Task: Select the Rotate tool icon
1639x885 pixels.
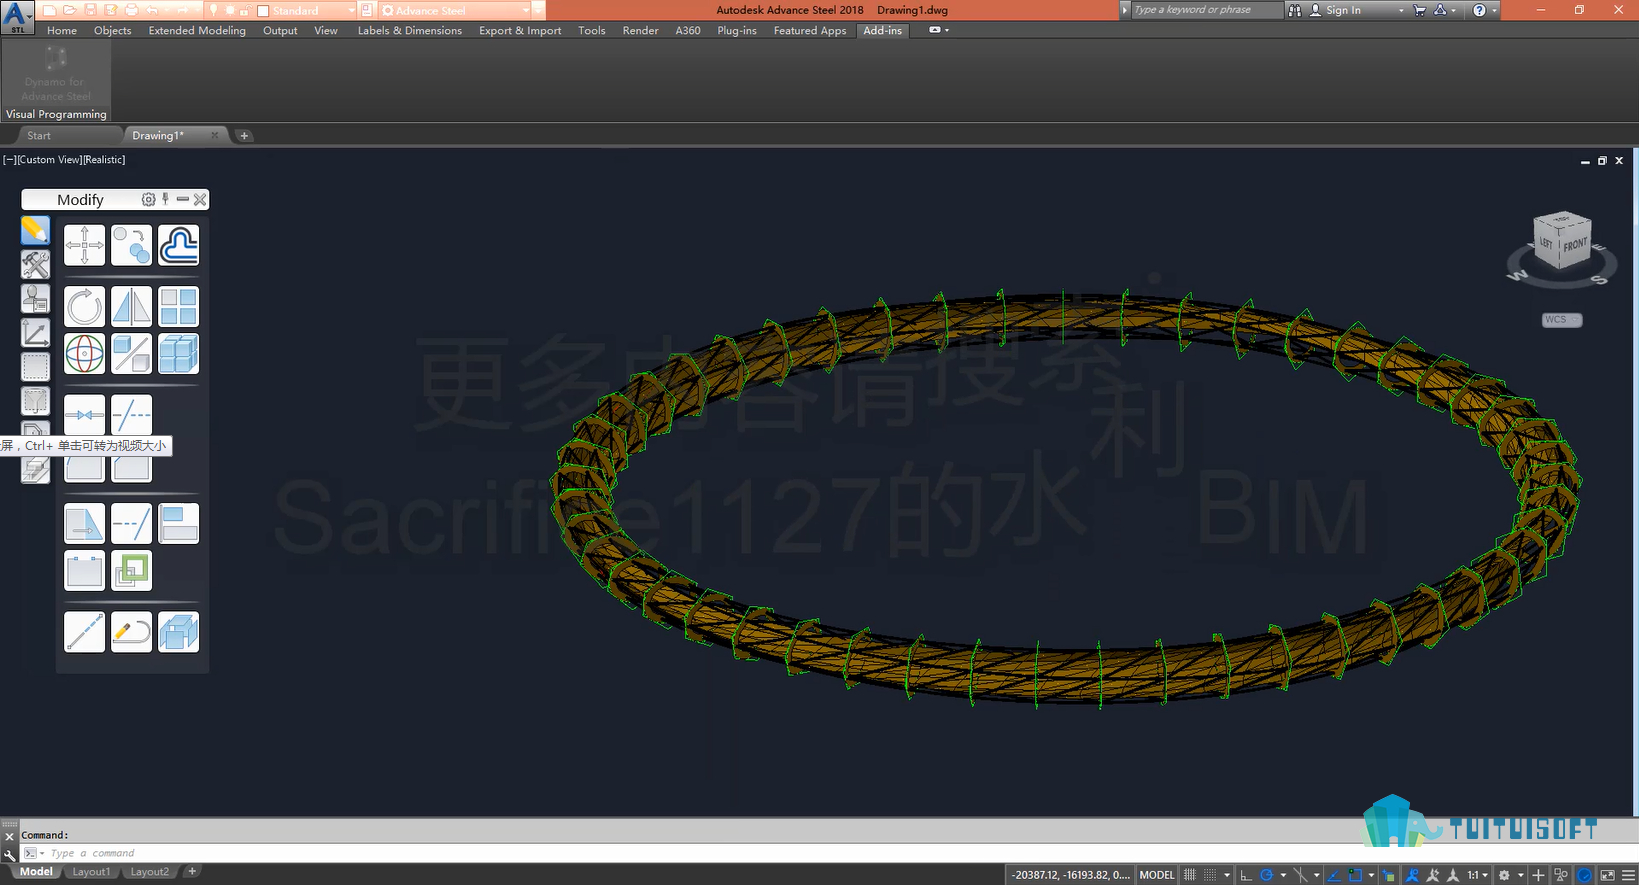Action: [x=84, y=307]
